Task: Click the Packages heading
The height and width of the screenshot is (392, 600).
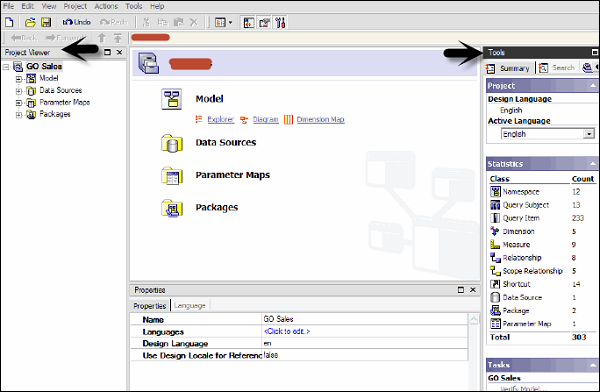Action: click(x=217, y=207)
